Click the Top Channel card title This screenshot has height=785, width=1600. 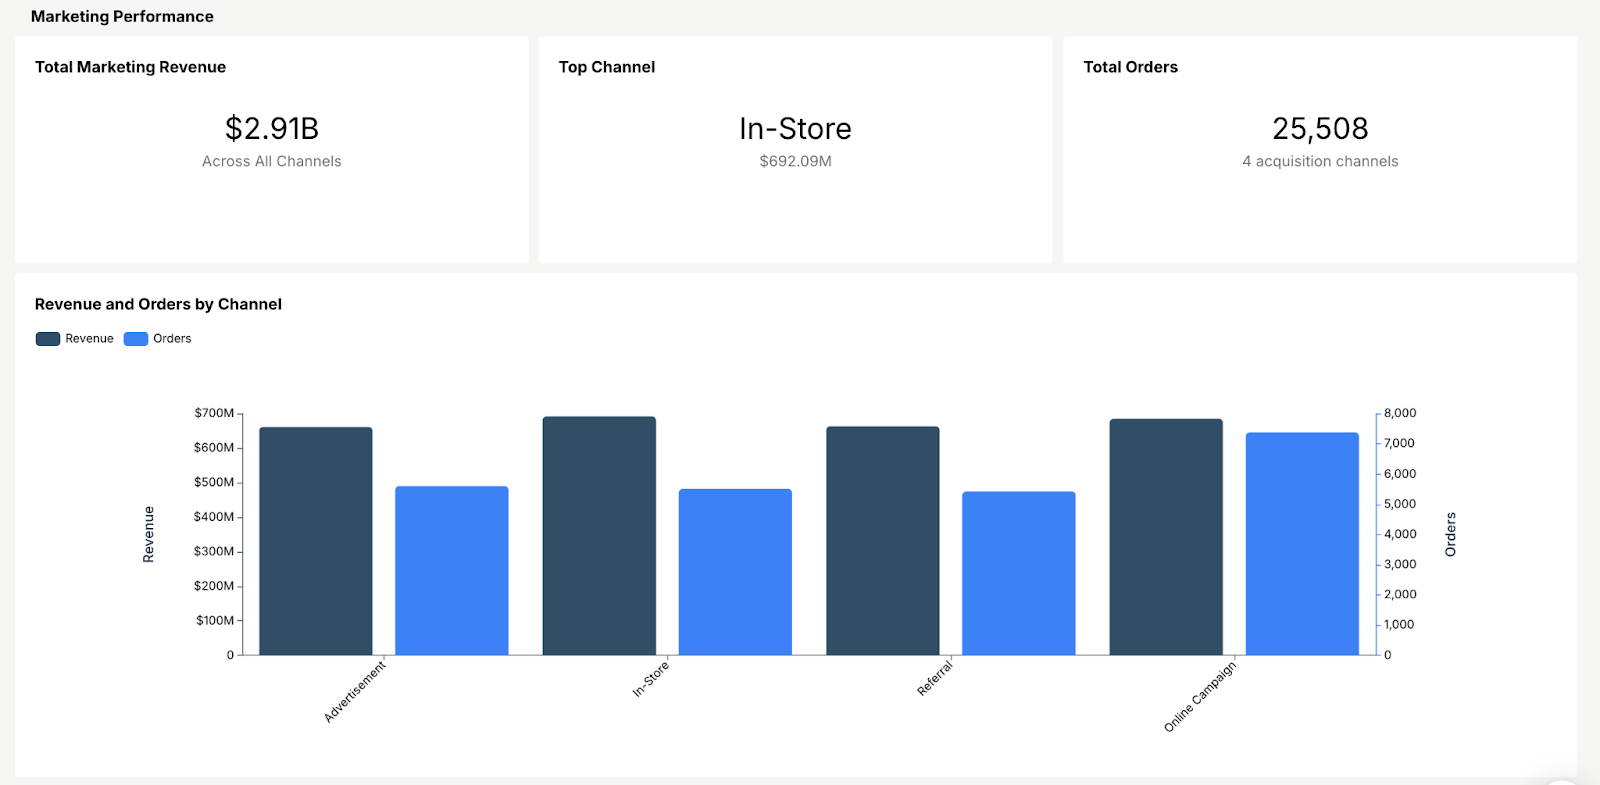607,67
